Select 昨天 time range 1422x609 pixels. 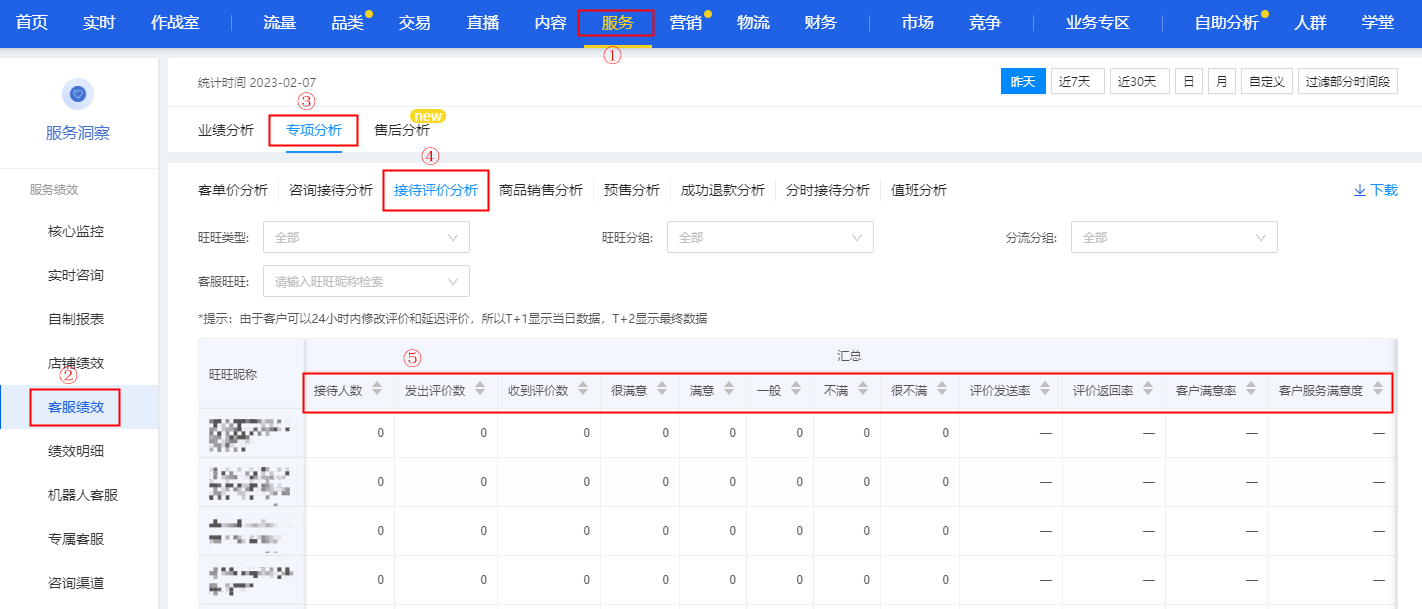pos(1023,81)
